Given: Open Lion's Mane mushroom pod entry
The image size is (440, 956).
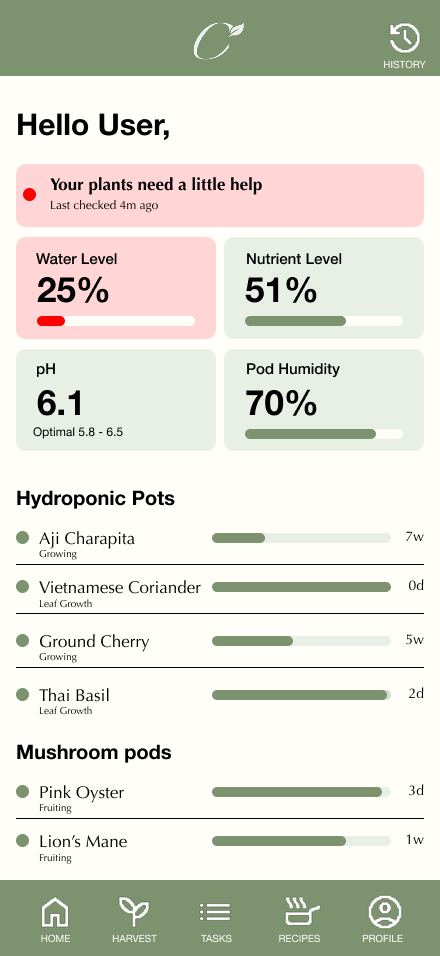Looking at the screenshot, I should [x=219, y=847].
